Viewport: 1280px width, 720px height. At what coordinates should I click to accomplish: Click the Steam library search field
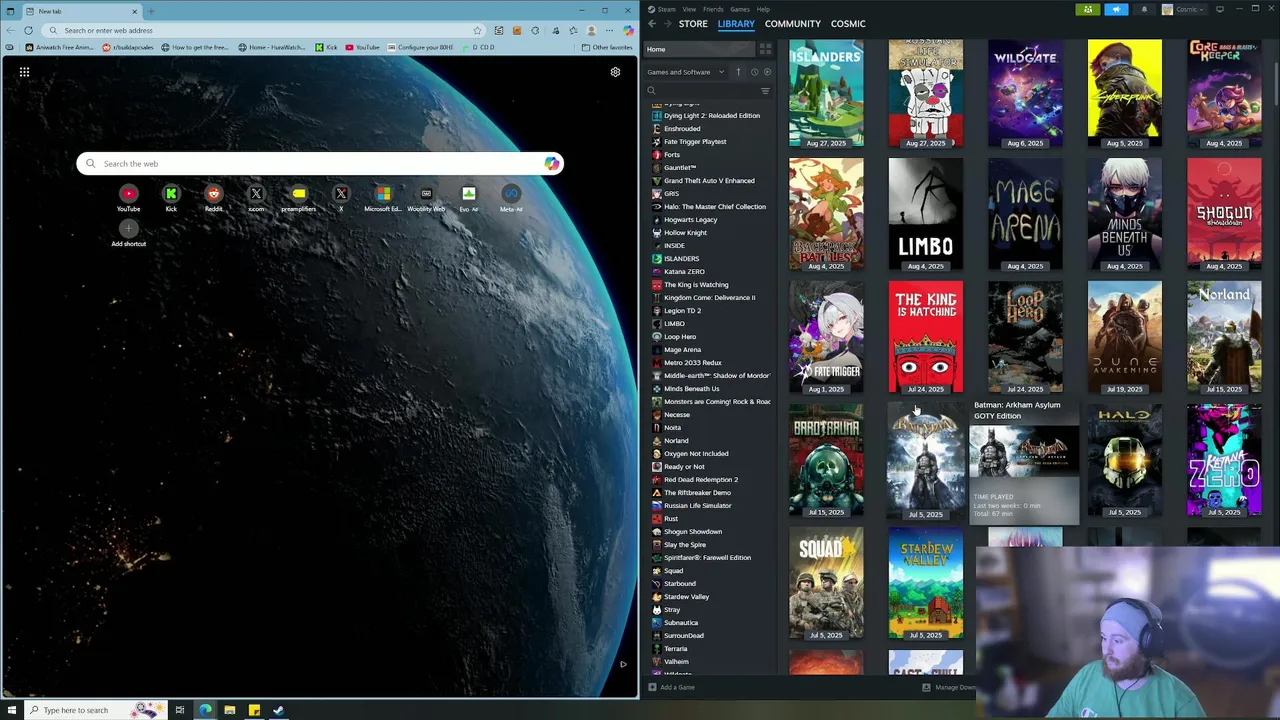point(700,91)
